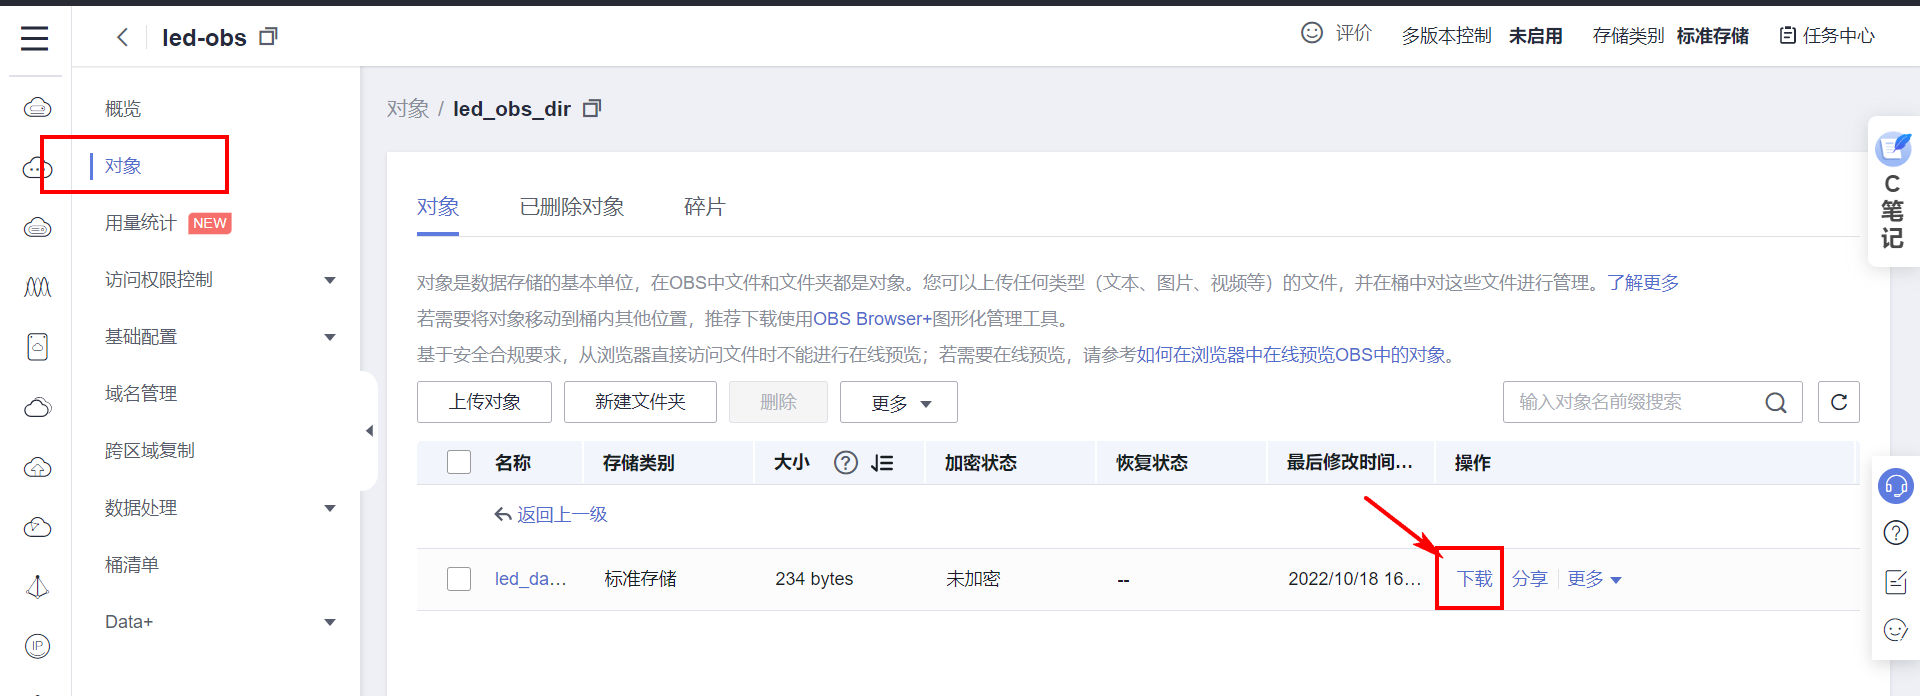Click the search magnifier icon
The height and width of the screenshot is (696, 1920).
(x=1775, y=402)
